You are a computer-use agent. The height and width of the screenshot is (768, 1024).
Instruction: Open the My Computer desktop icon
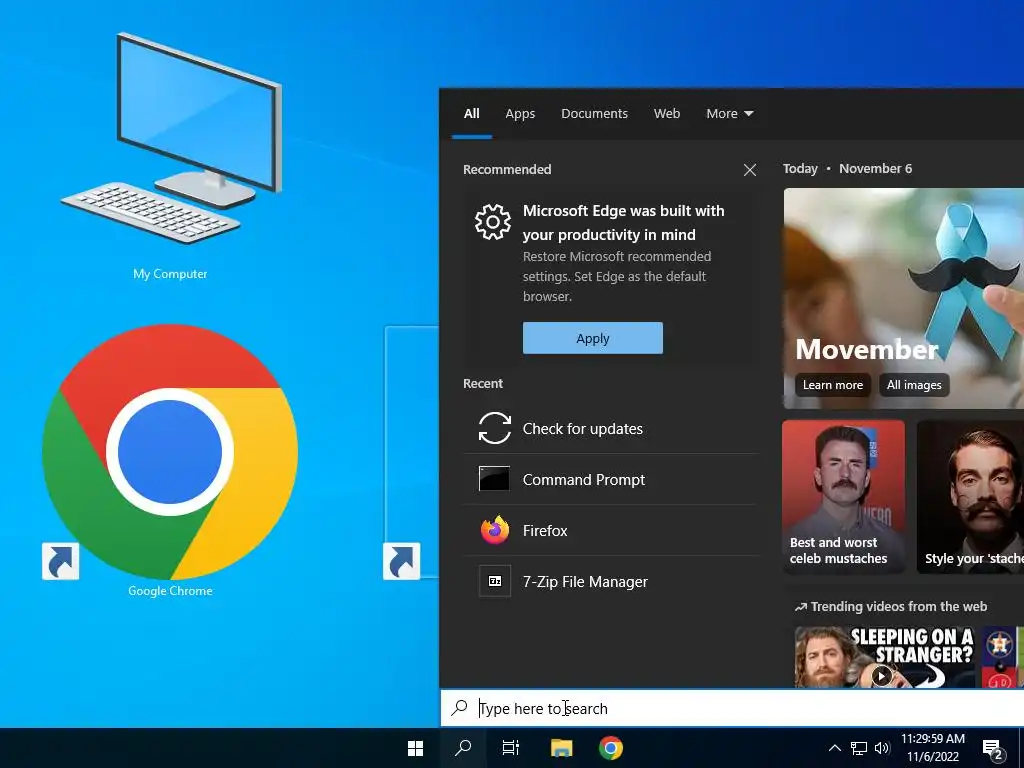click(x=171, y=153)
